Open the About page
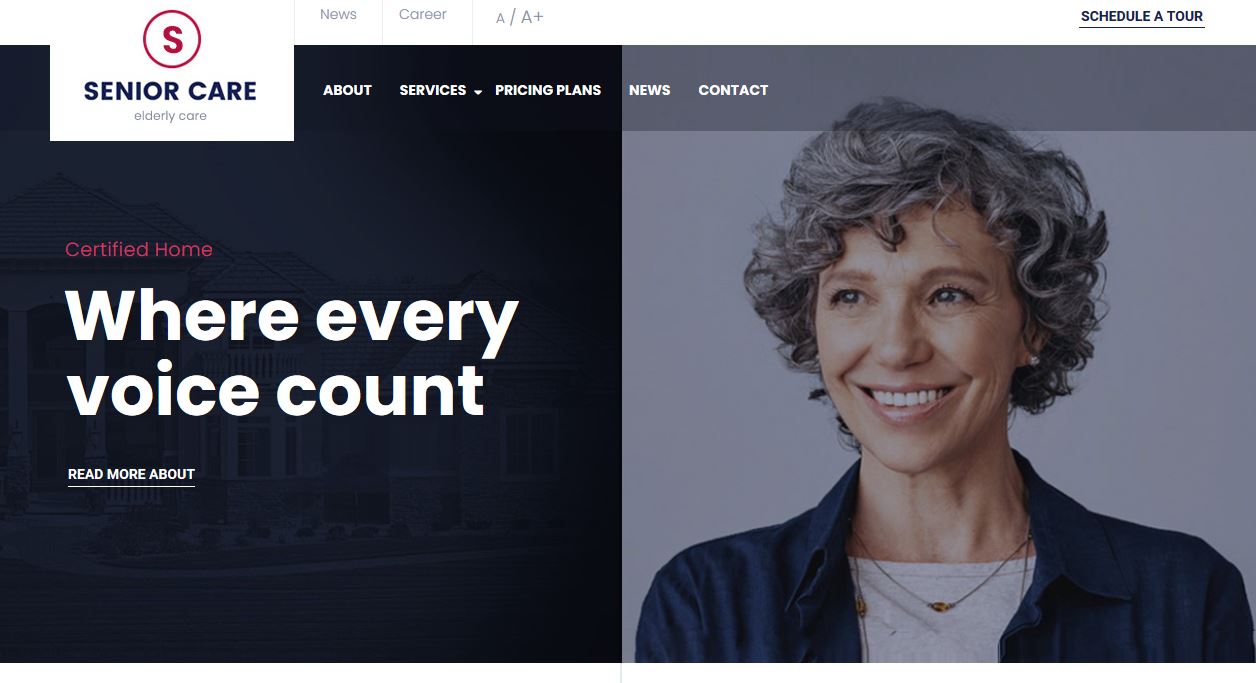 point(347,90)
